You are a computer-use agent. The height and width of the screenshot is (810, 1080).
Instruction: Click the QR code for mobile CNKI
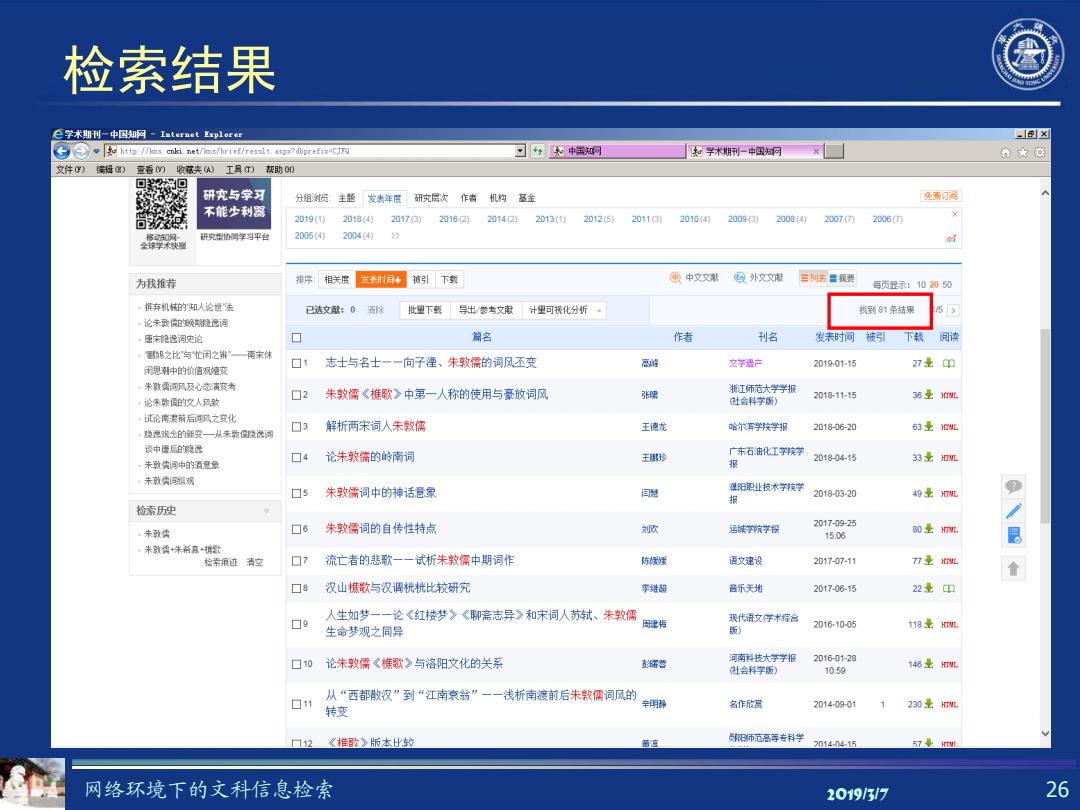tap(161, 204)
